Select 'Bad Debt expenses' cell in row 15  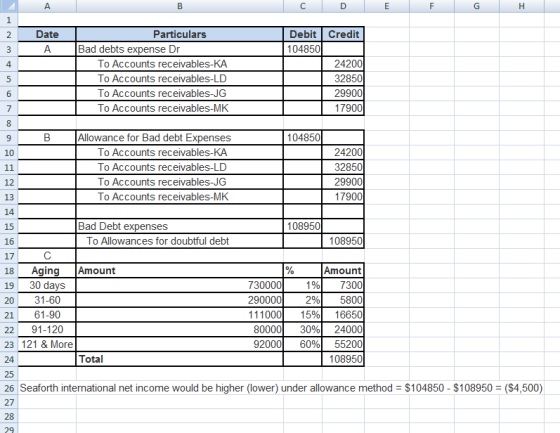click(180, 226)
